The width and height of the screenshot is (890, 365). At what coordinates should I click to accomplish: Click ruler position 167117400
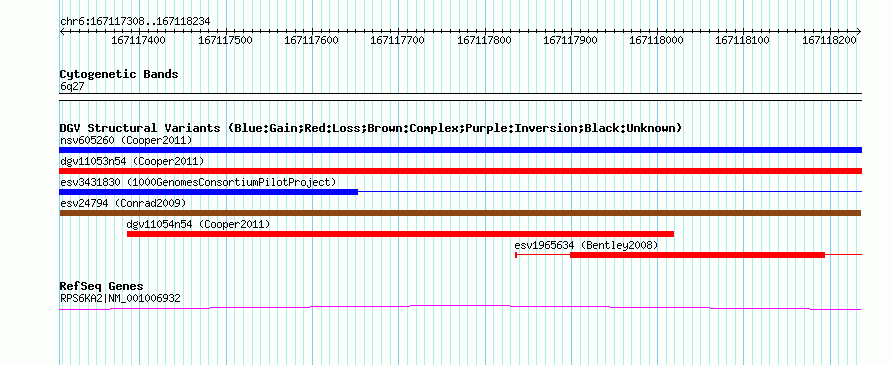point(138,40)
